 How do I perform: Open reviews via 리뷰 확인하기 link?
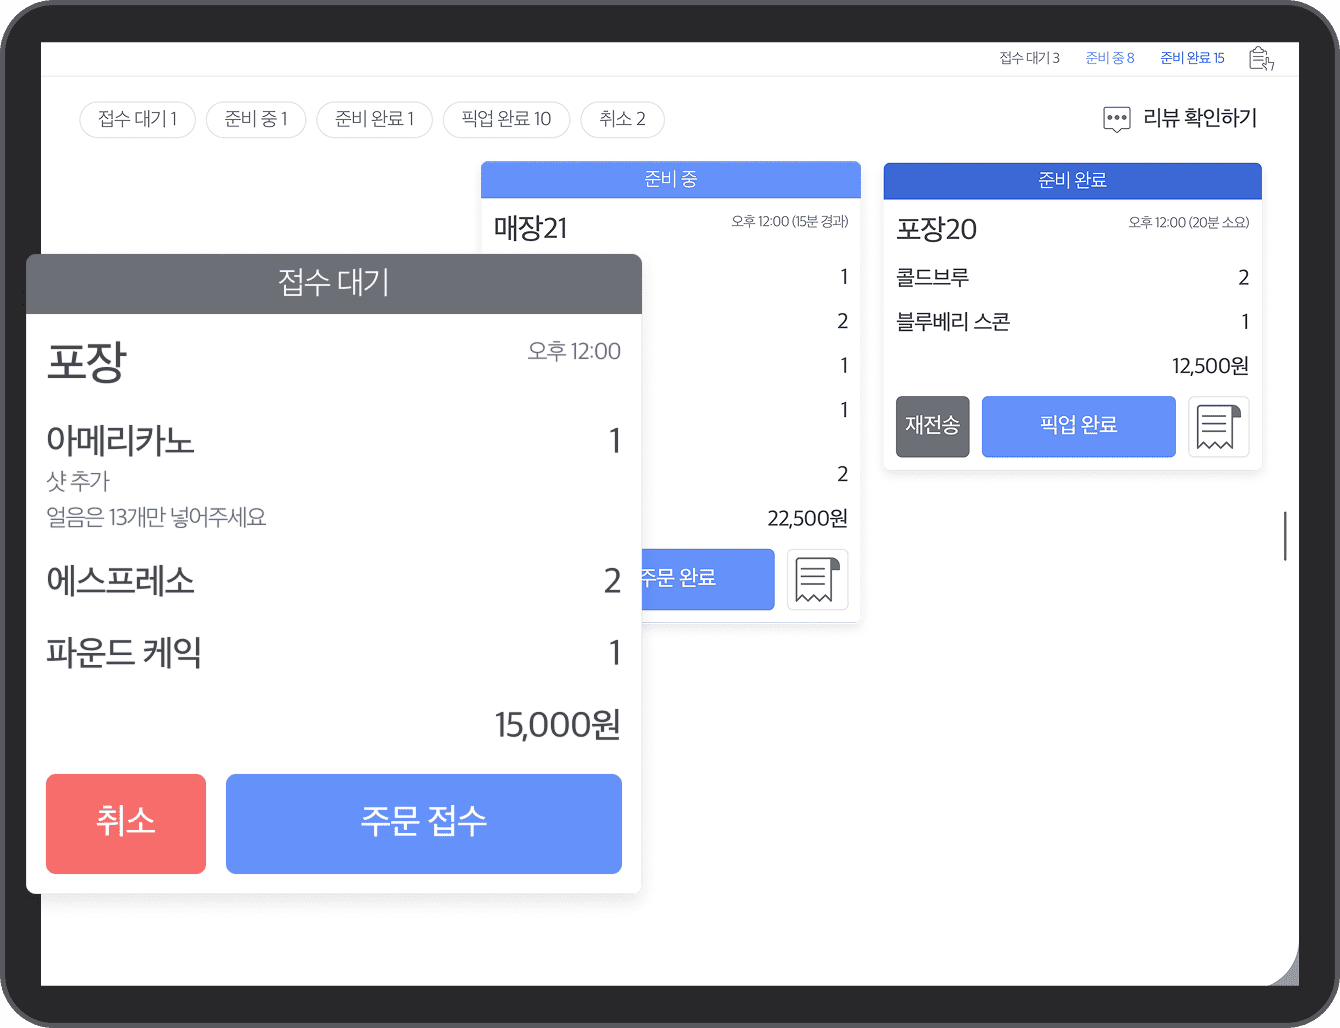(x=1199, y=119)
